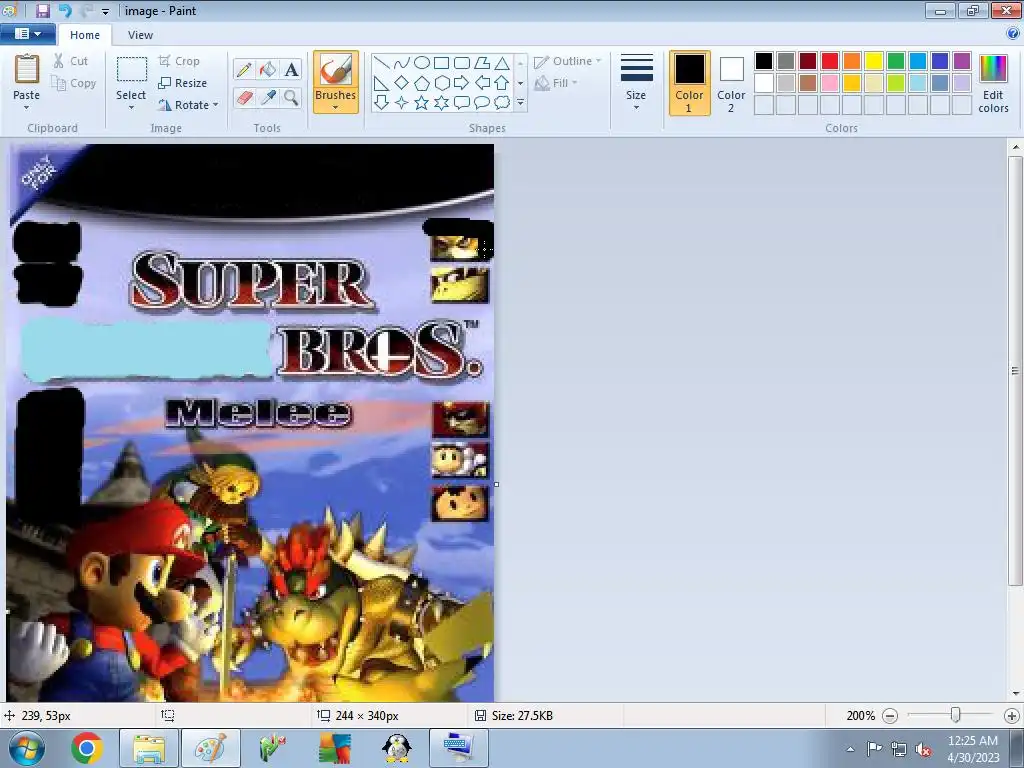The width and height of the screenshot is (1024, 768).
Task: Open the Outline dropdown
Action: pos(568,61)
